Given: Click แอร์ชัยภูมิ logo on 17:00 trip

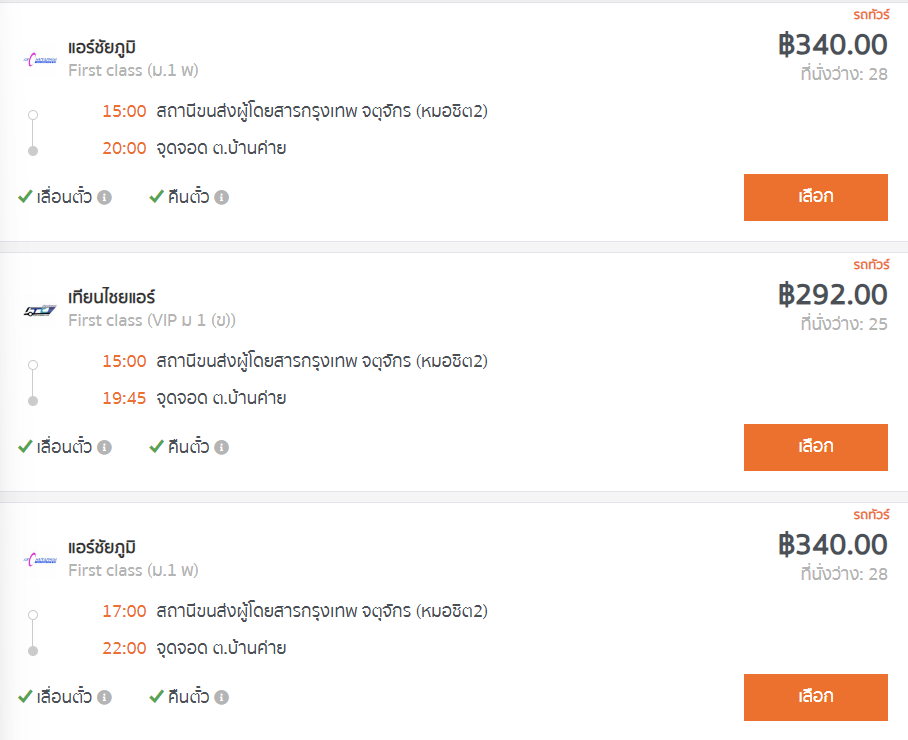Looking at the screenshot, I should pyautogui.click(x=40, y=559).
